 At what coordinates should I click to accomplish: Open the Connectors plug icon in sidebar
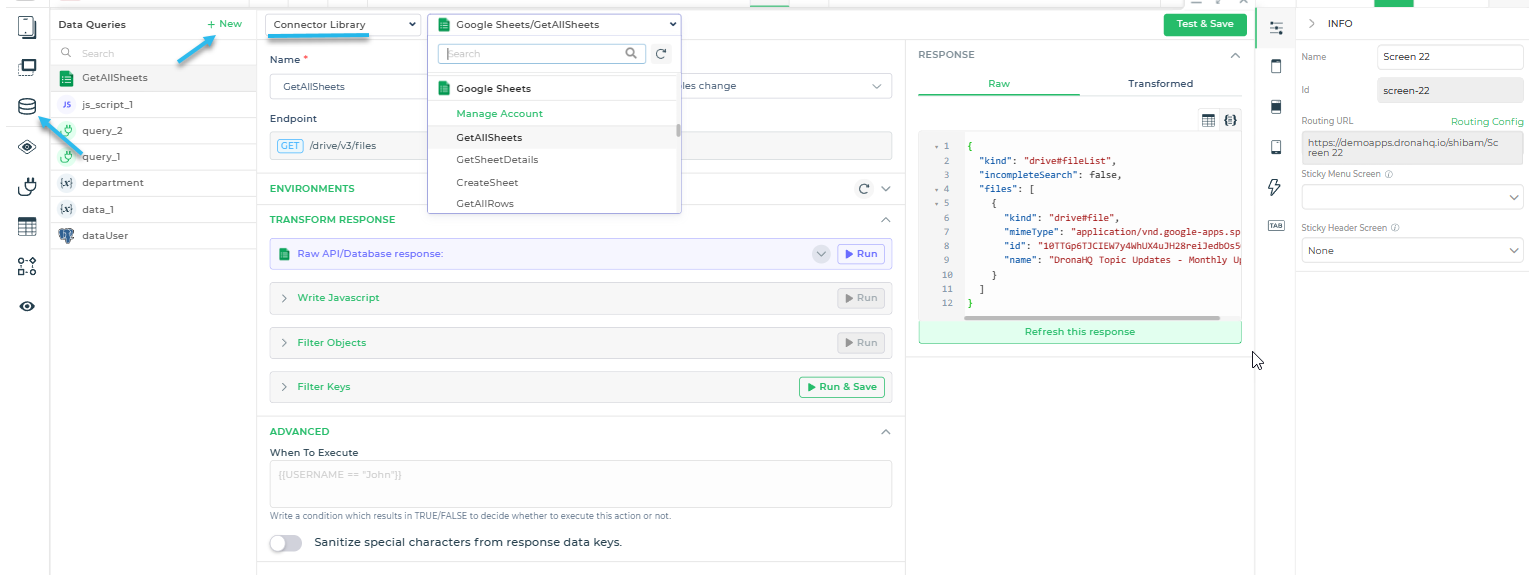tap(27, 186)
